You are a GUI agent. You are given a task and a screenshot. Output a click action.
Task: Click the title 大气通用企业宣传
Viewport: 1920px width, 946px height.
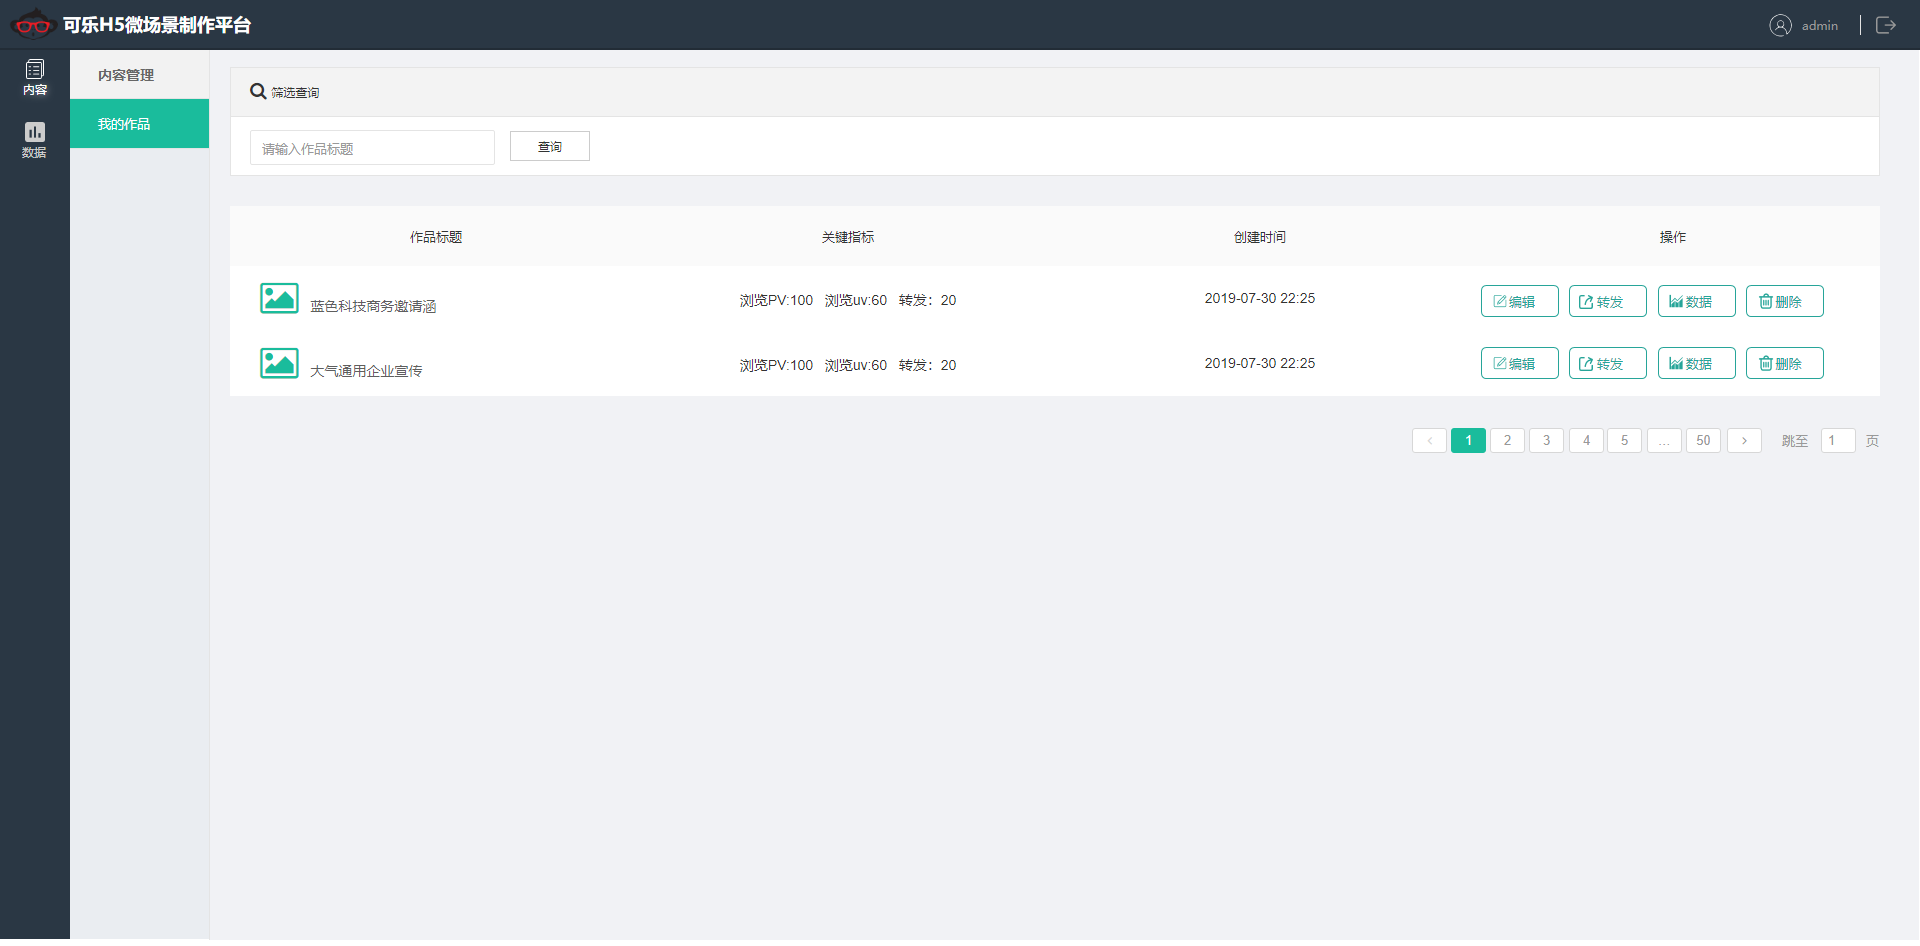click(x=366, y=370)
